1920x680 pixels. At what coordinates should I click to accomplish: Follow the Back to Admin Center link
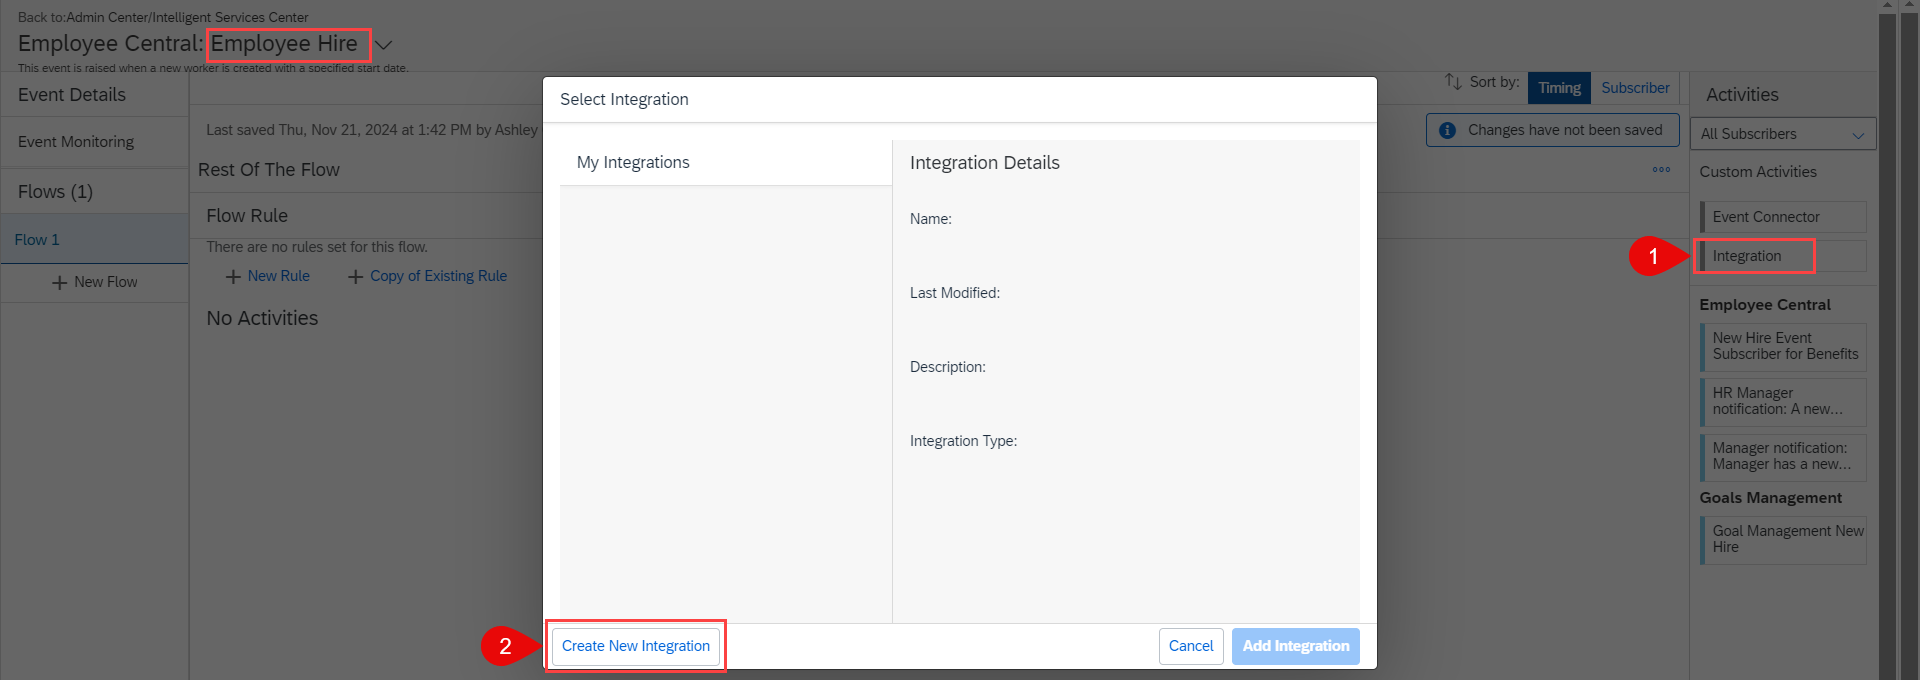tap(163, 17)
